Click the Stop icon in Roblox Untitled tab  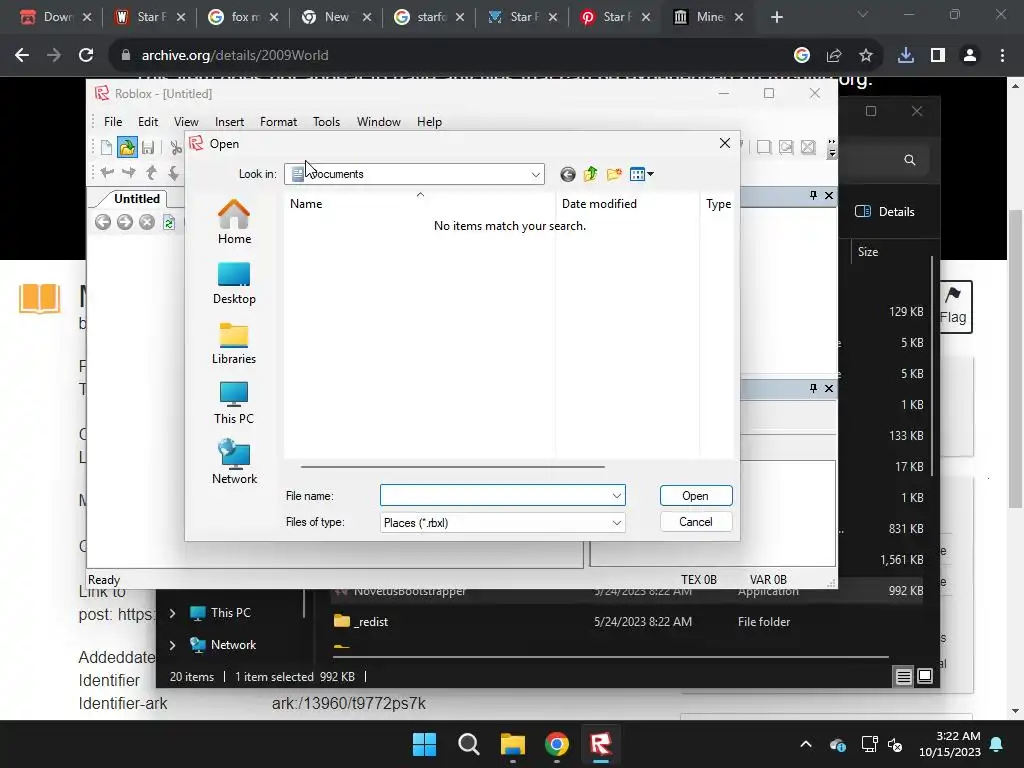click(147, 223)
